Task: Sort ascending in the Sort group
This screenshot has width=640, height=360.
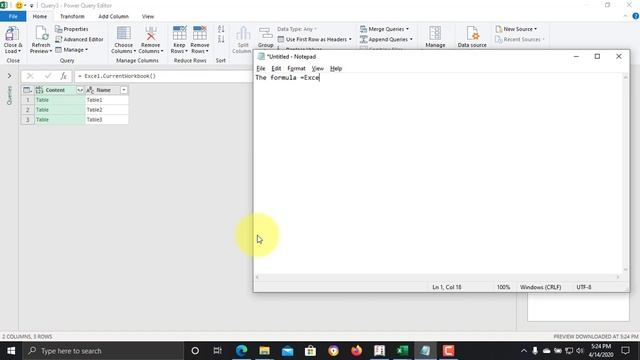Action: 221,29
